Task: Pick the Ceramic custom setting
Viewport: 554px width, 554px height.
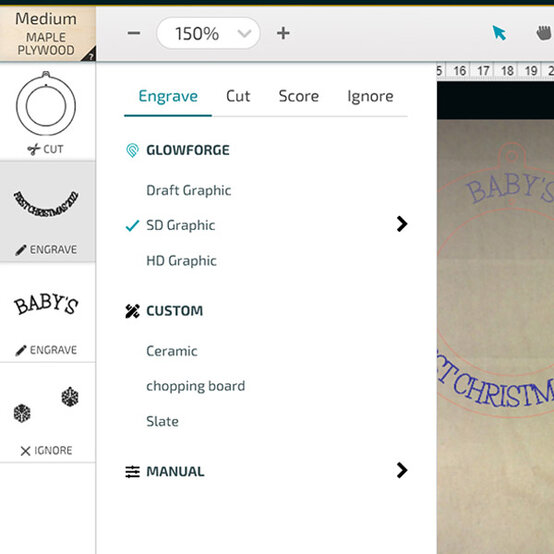Action: (172, 351)
